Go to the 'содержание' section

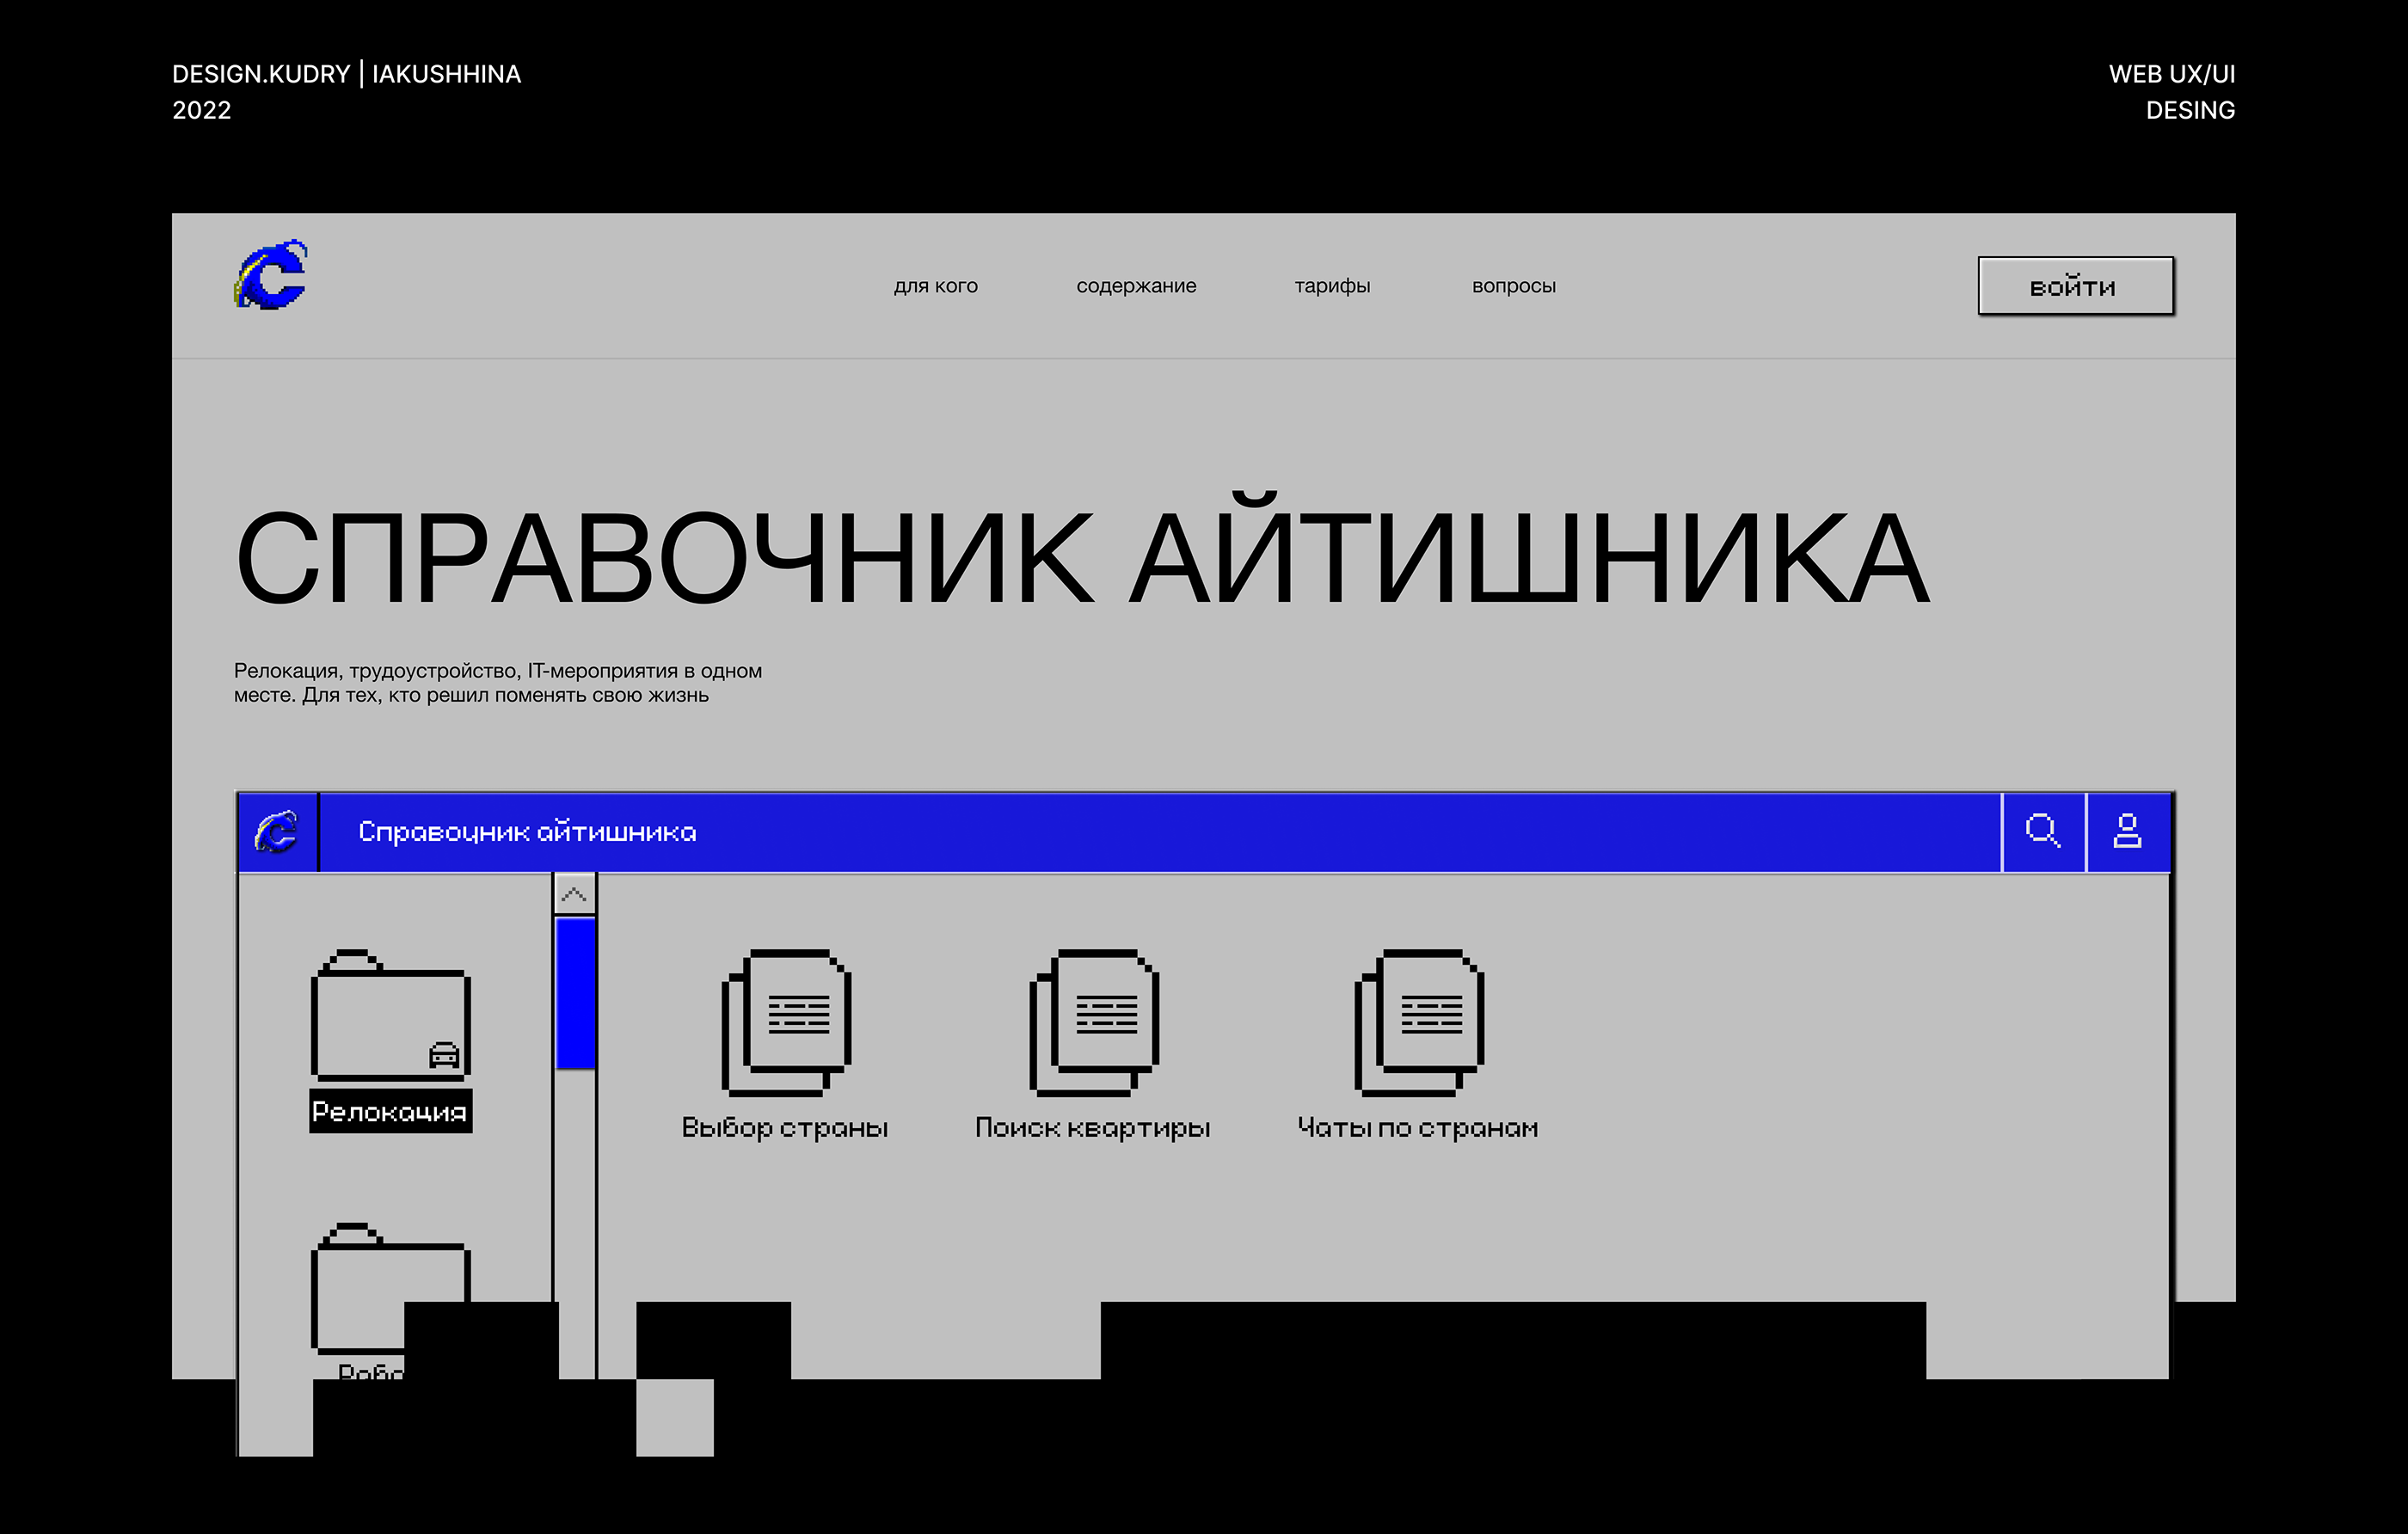pyautogui.click(x=1136, y=286)
